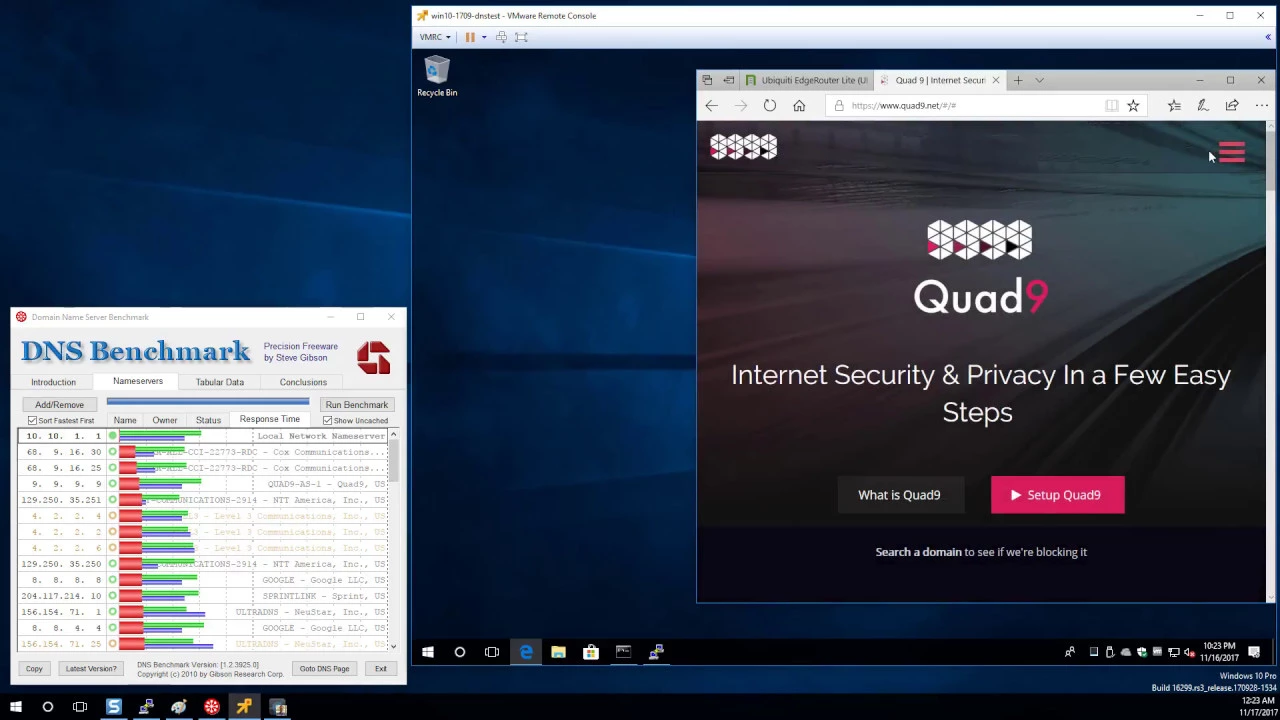
Task: Expand the pause button power options arrow
Action: pyautogui.click(x=484, y=37)
